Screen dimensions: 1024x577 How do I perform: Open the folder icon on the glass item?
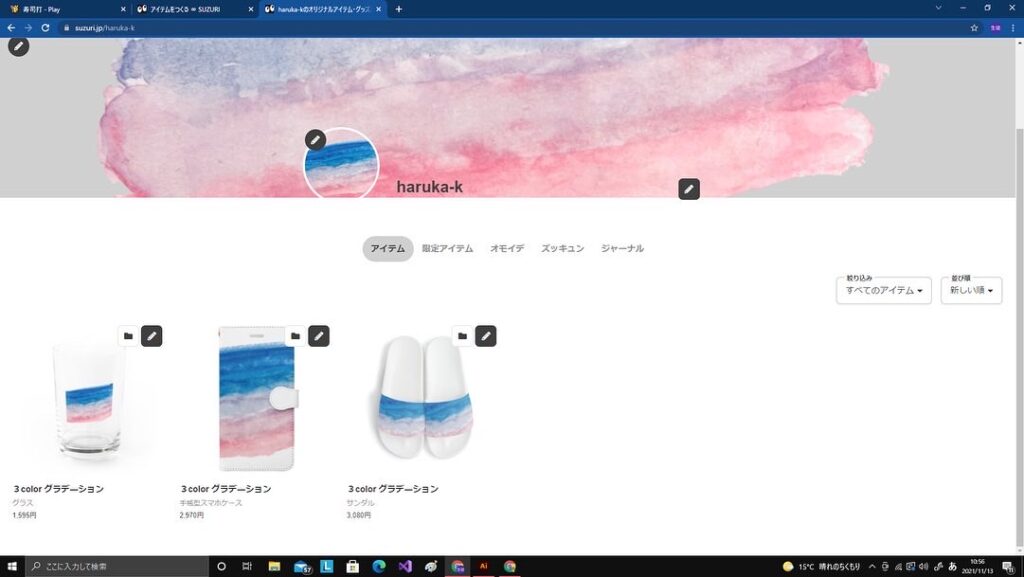pyautogui.click(x=128, y=336)
